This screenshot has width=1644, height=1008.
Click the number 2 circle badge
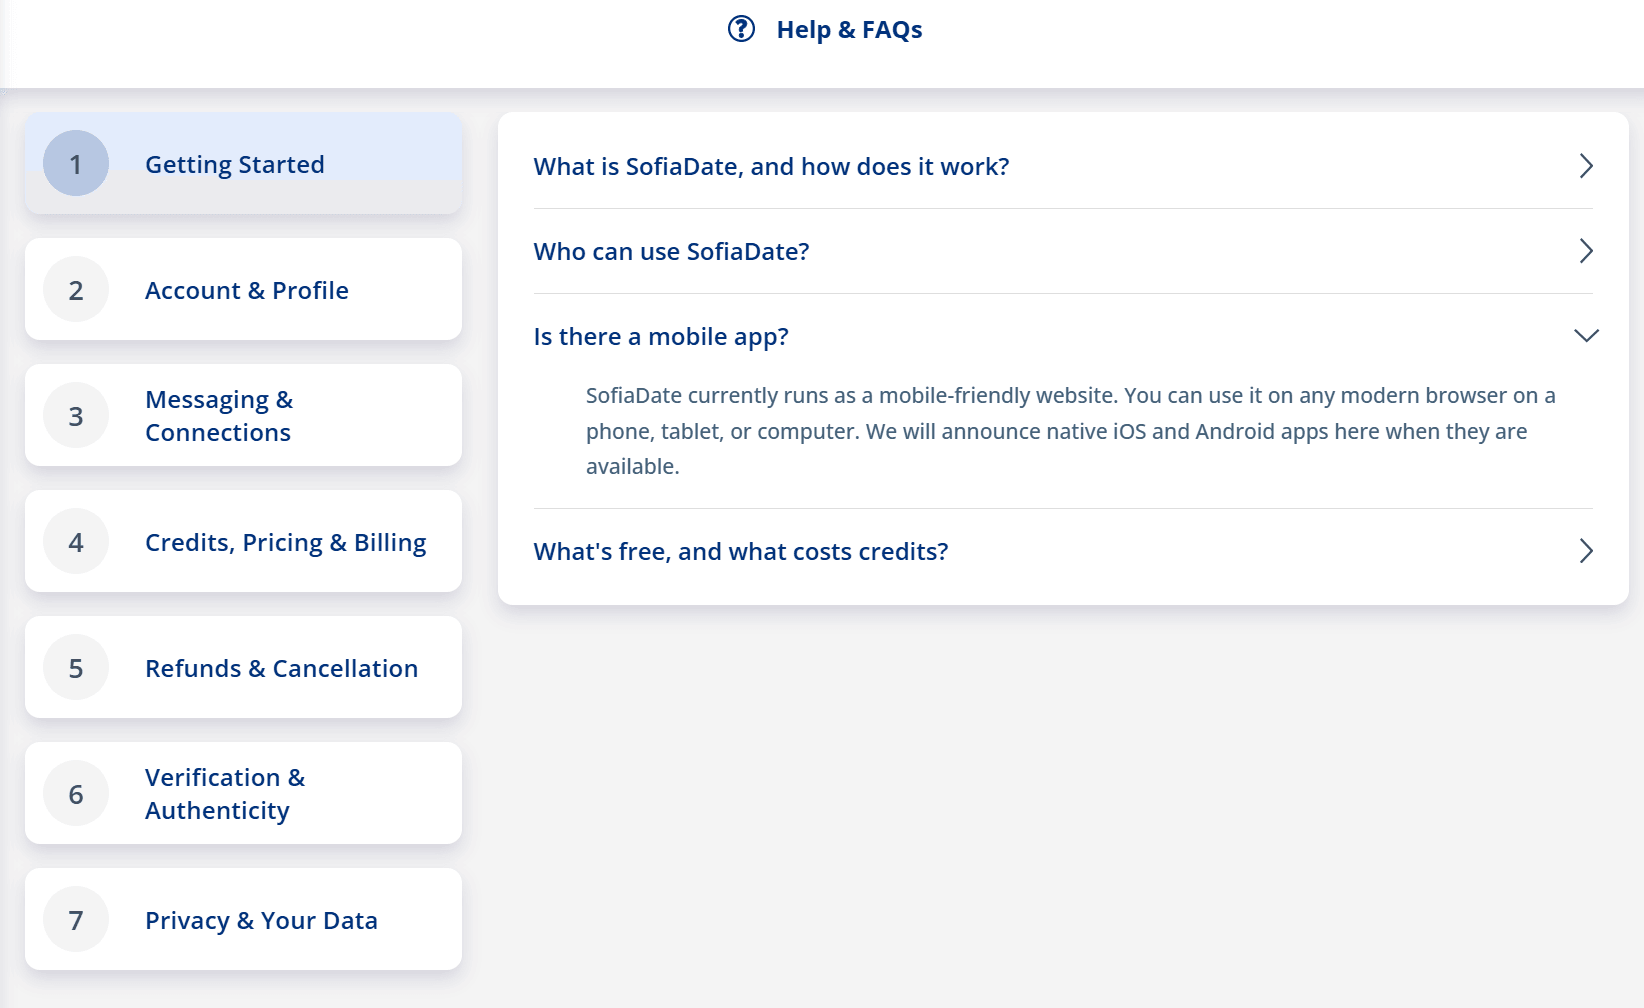[76, 289]
